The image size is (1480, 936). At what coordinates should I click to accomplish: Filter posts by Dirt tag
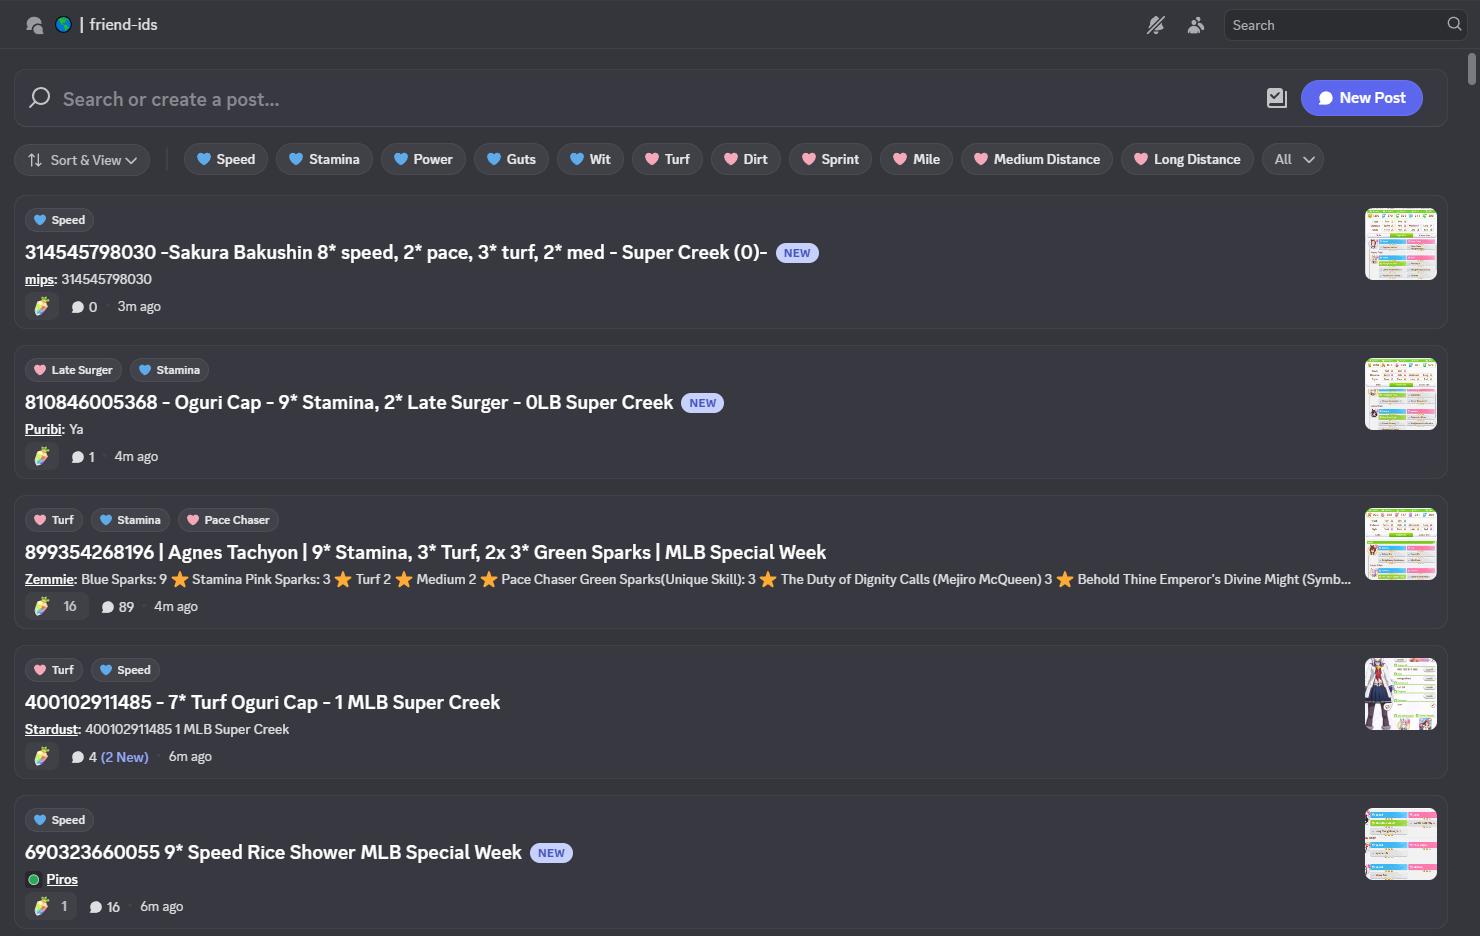pyautogui.click(x=746, y=159)
